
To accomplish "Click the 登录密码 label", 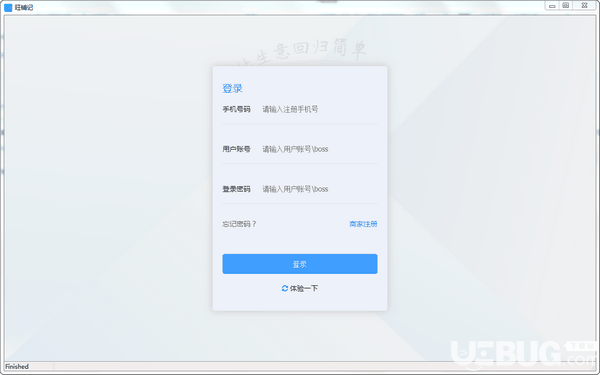I will (236, 189).
